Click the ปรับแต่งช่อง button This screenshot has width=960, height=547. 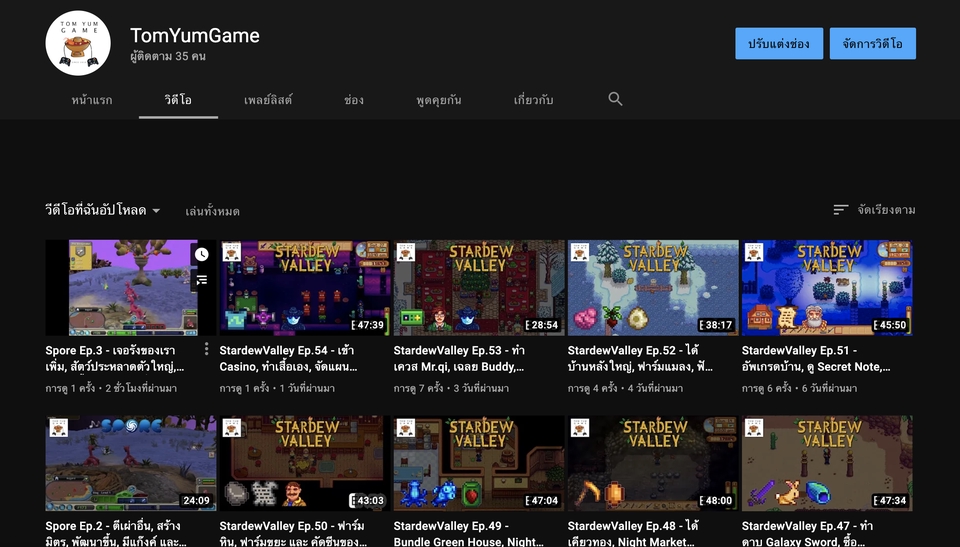coord(779,43)
